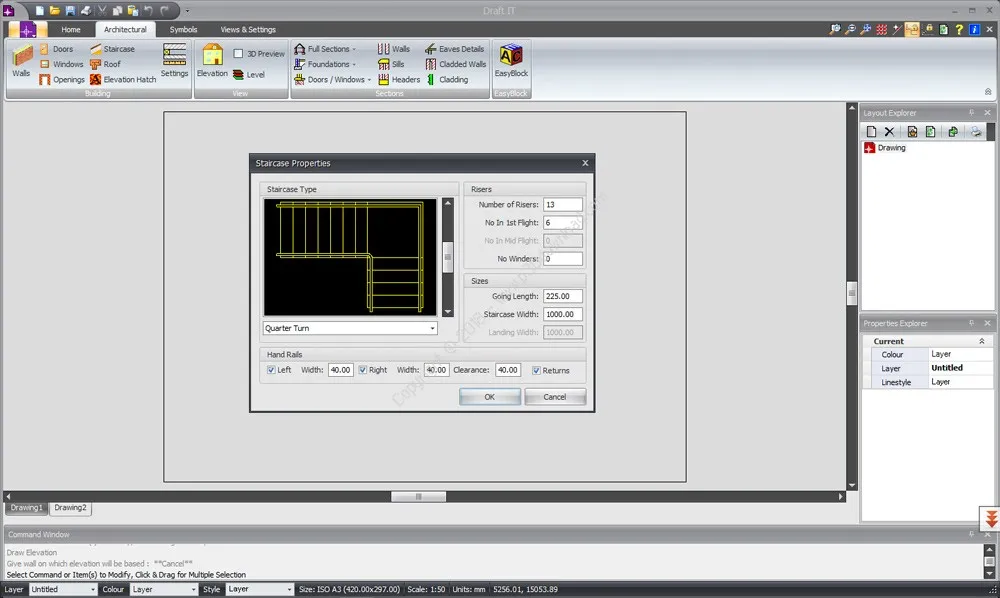Apply the Elevation Hatch tool

[x=123, y=79]
